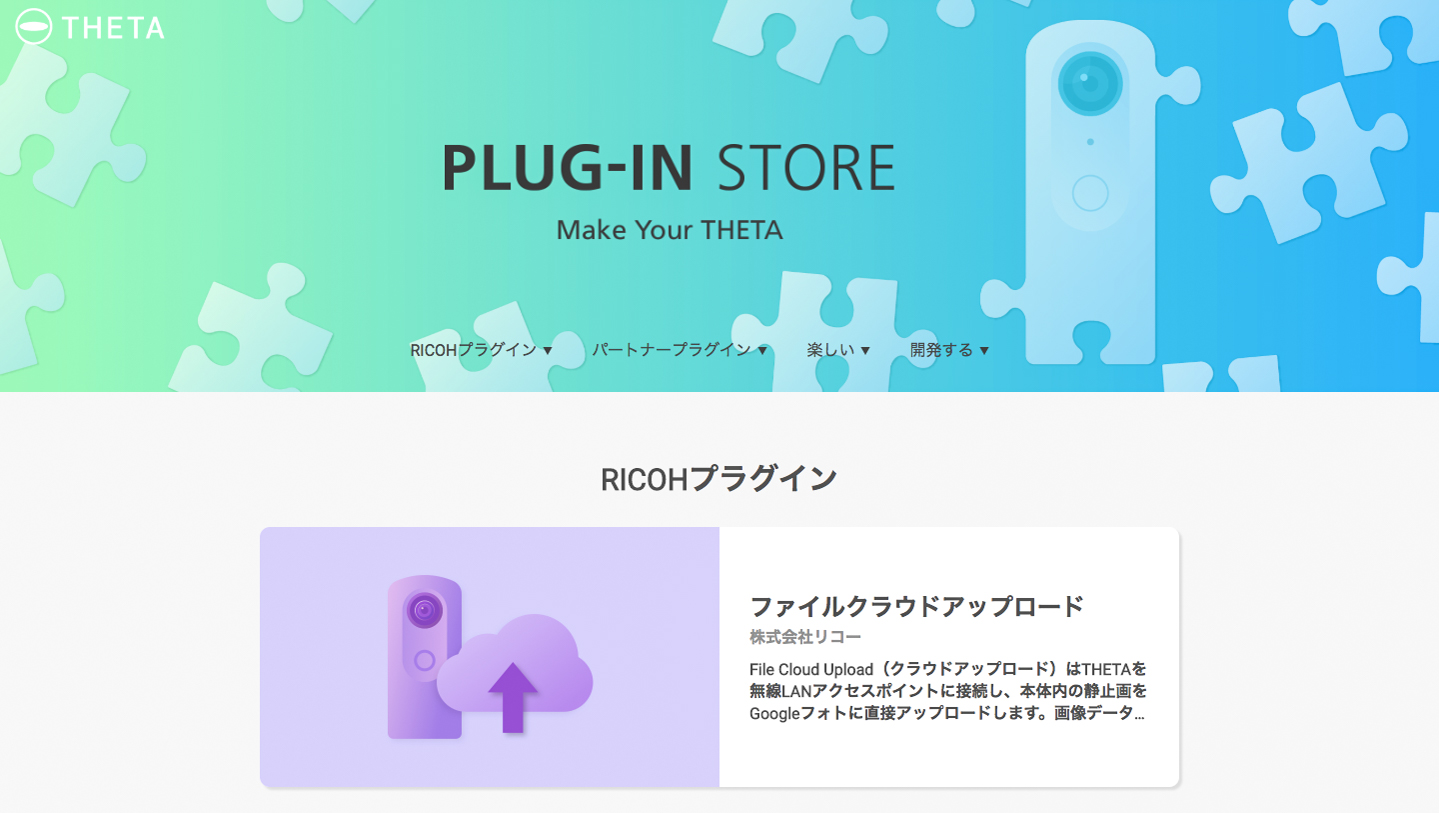
Task: Click the File Cloud Upload description text
Action: [x=948, y=691]
